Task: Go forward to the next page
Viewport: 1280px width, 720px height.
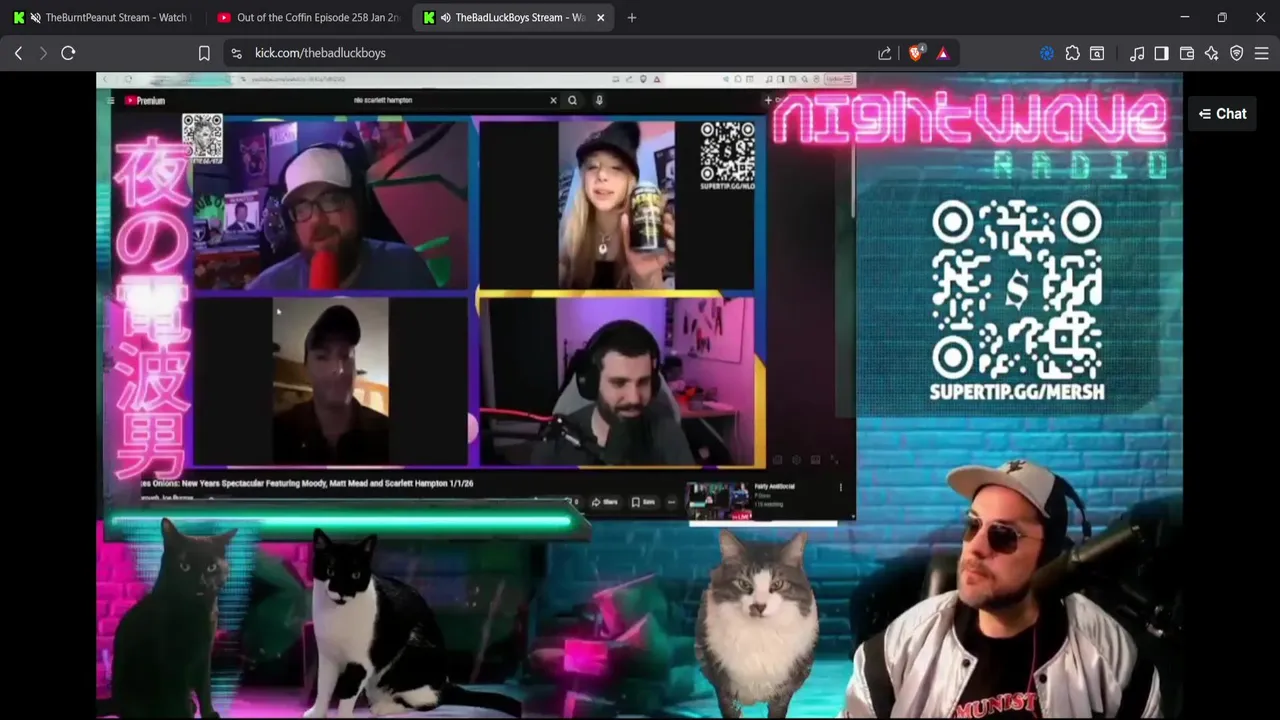Action: coord(43,53)
